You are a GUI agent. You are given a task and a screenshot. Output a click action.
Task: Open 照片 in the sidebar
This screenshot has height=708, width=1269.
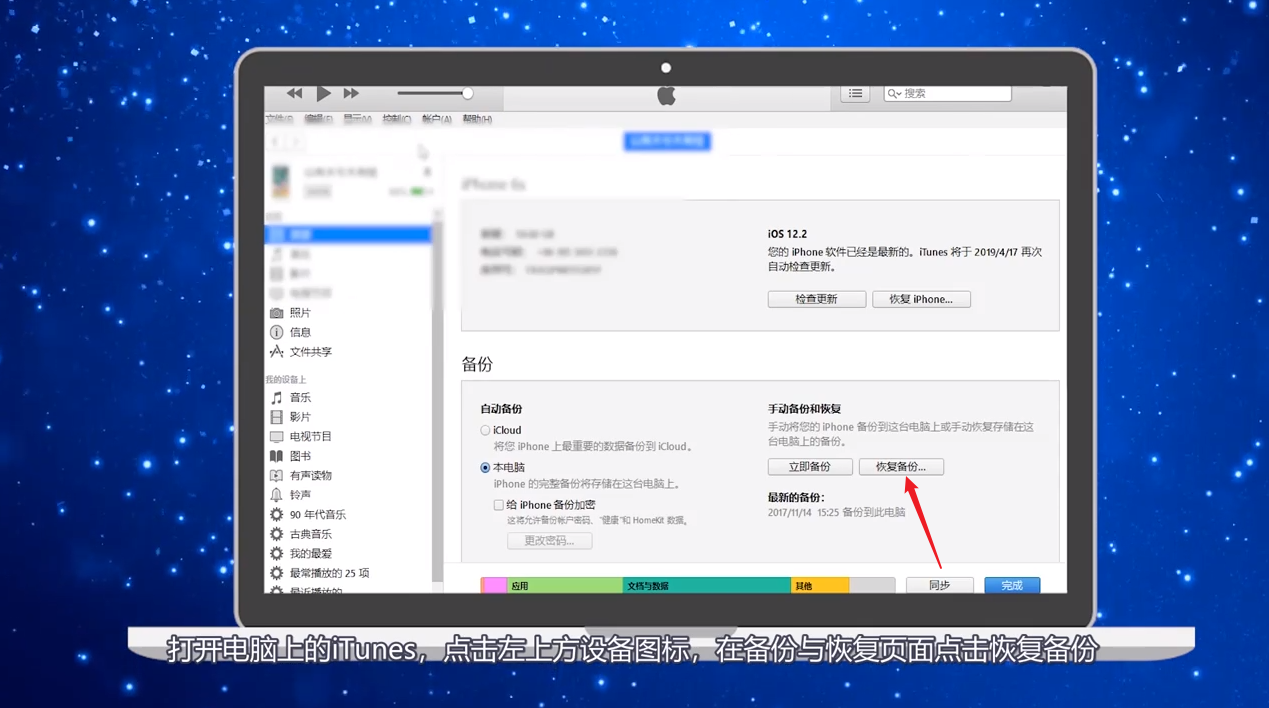tap(300, 313)
